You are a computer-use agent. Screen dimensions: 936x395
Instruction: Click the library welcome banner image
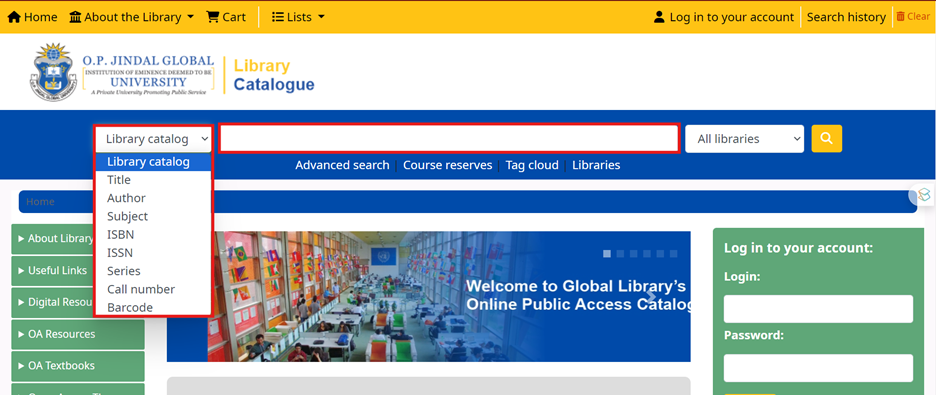pos(429,297)
